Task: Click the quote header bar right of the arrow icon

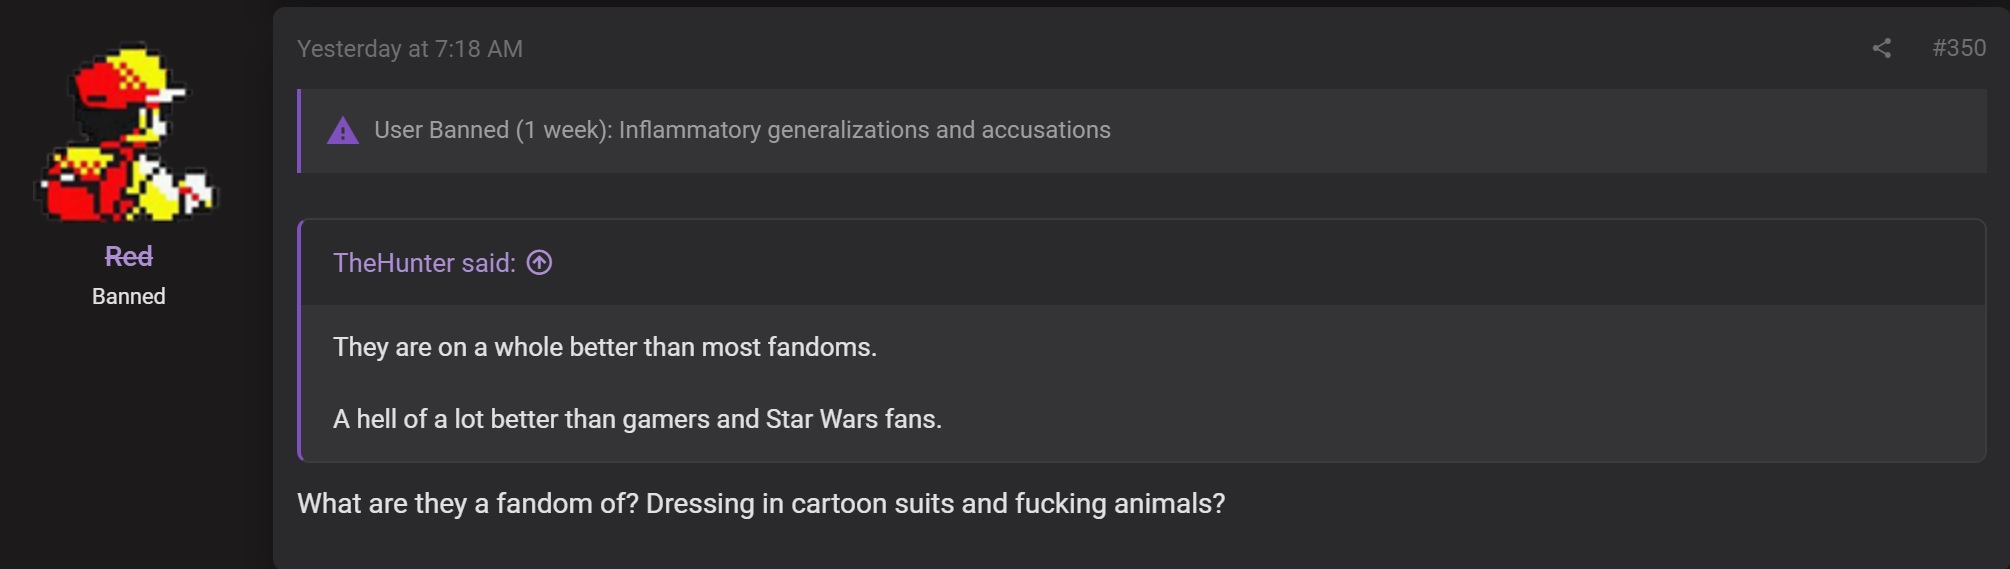Action: click(x=1268, y=263)
